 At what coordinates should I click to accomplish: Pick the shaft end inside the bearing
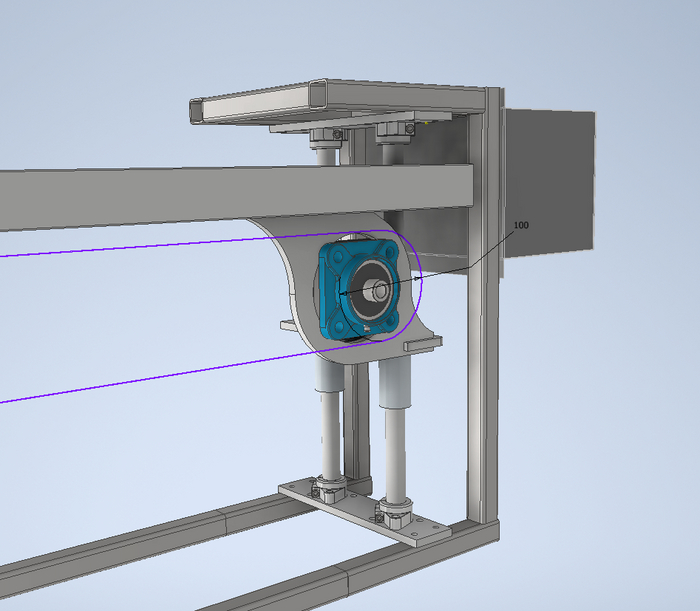377,291
